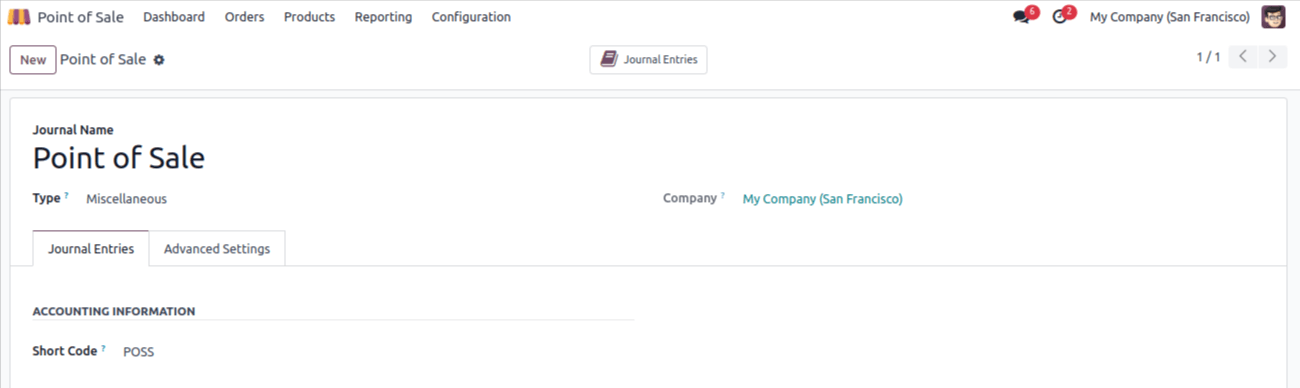1300x388 pixels.
Task: Follow the My Company (San Francisco) link
Action: 822,199
